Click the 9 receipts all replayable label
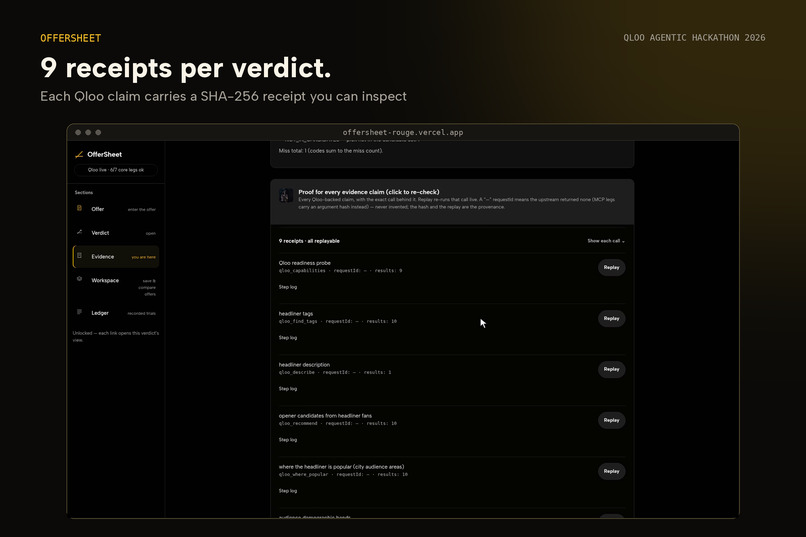 point(309,241)
